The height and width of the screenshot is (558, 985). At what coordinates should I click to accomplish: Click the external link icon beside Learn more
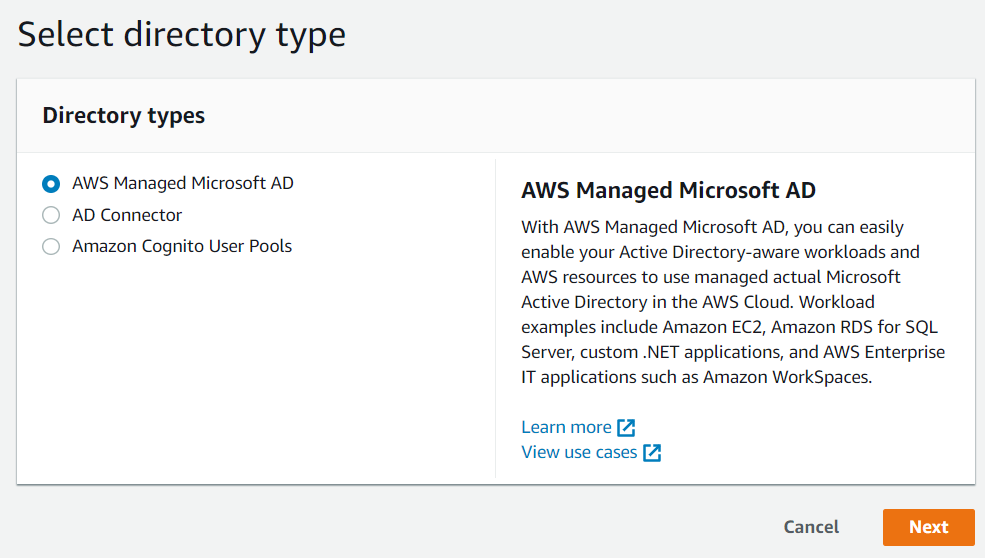pyautogui.click(x=626, y=428)
